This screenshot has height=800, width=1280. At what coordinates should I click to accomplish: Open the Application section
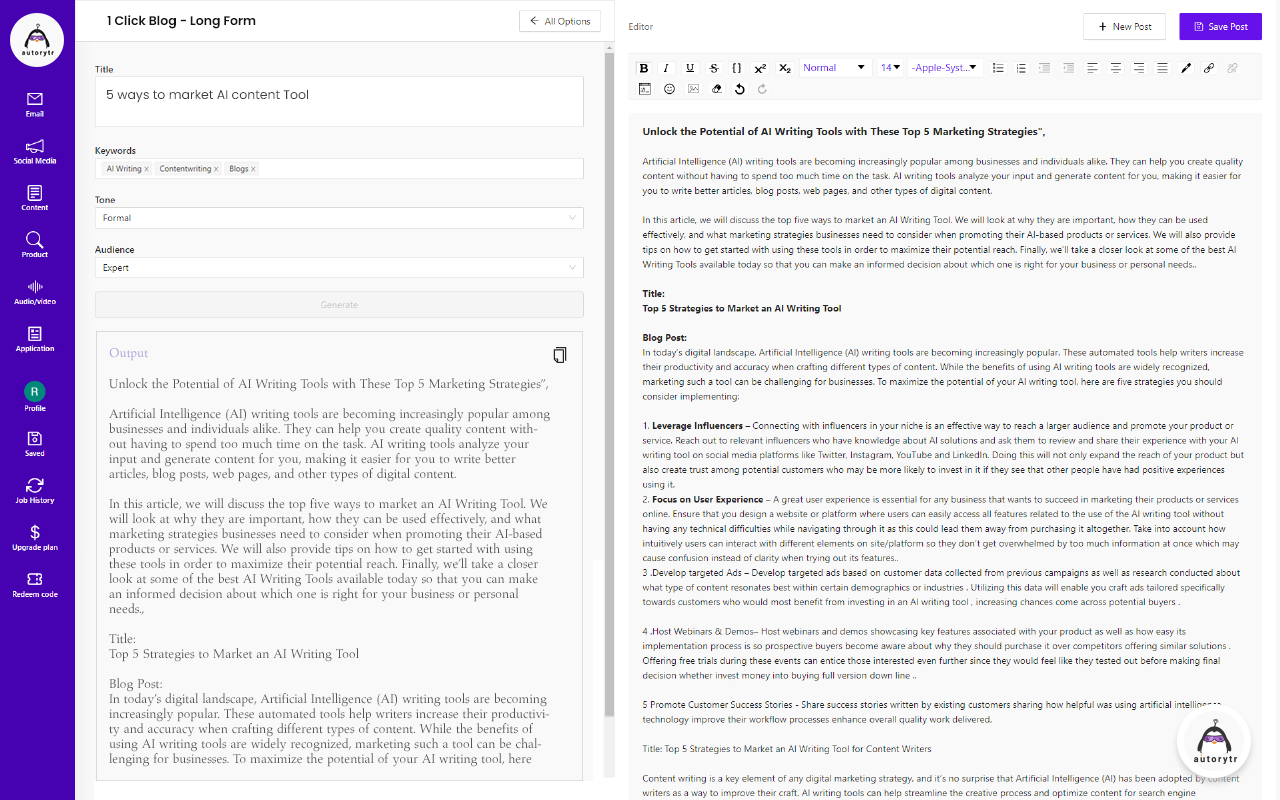click(x=35, y=339)
